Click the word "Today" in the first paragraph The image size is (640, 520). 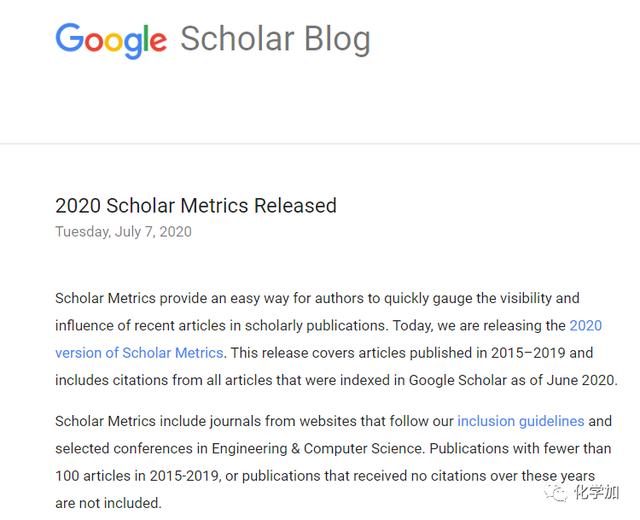(413, 325)
